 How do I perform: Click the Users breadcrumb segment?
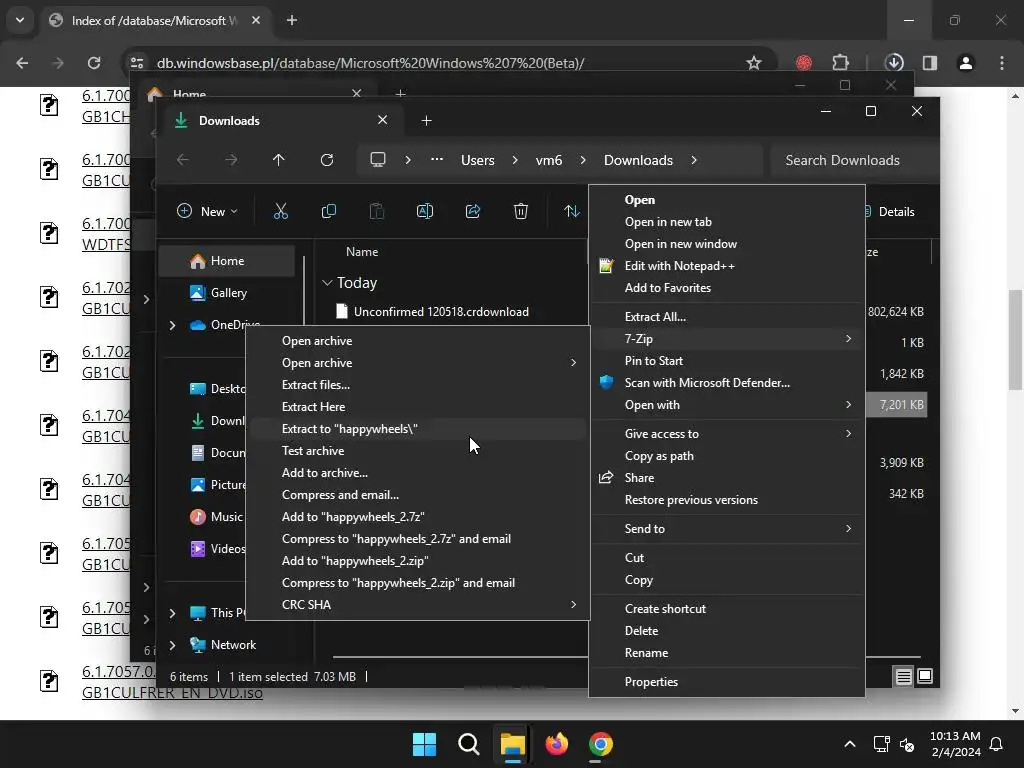pos(477,160)
